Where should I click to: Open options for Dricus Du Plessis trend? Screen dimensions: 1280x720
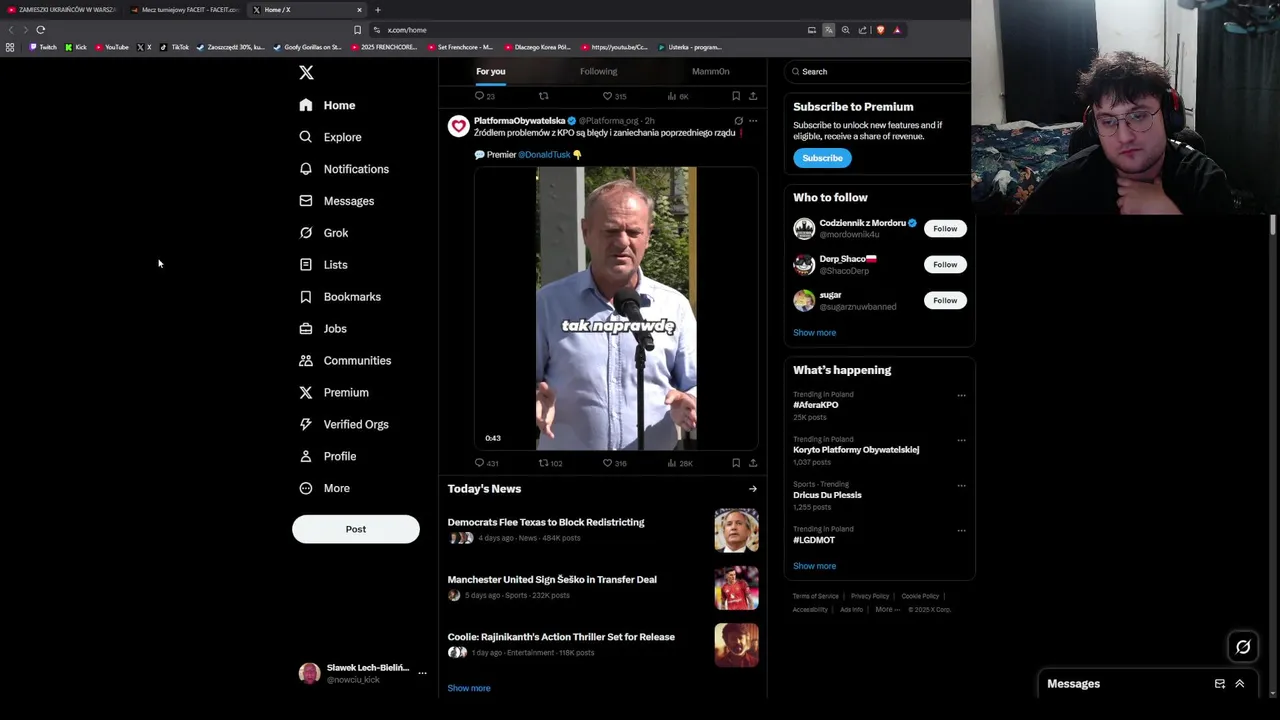[x=962, y=486]
